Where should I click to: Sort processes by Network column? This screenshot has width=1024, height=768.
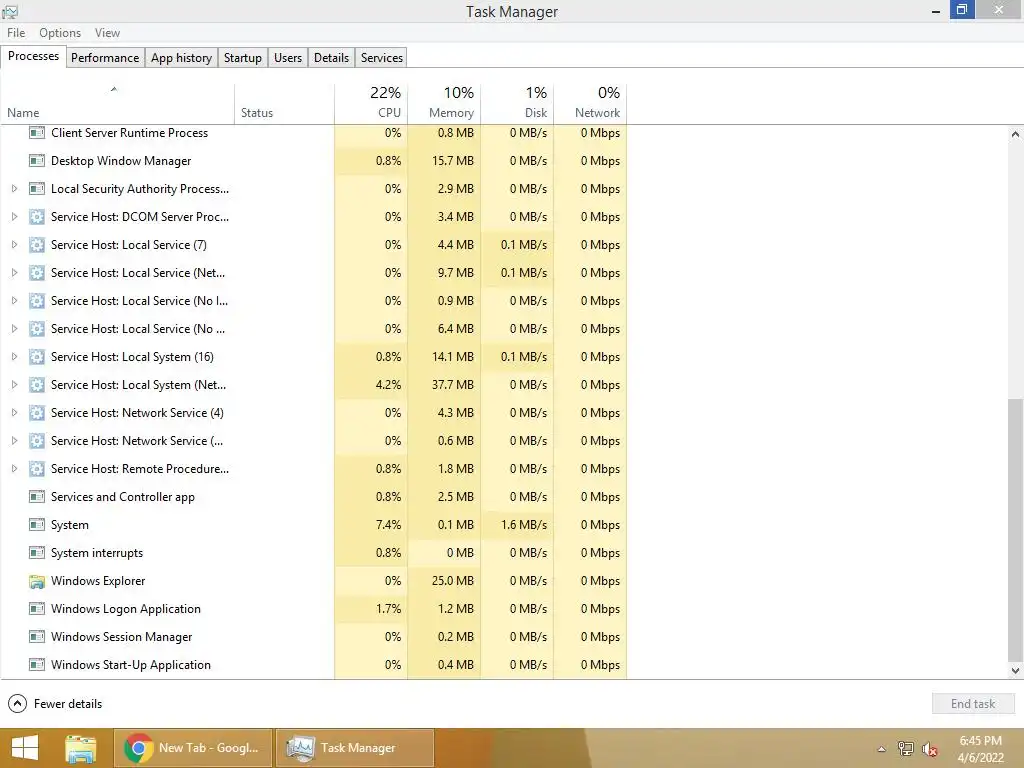pos(590,104)
